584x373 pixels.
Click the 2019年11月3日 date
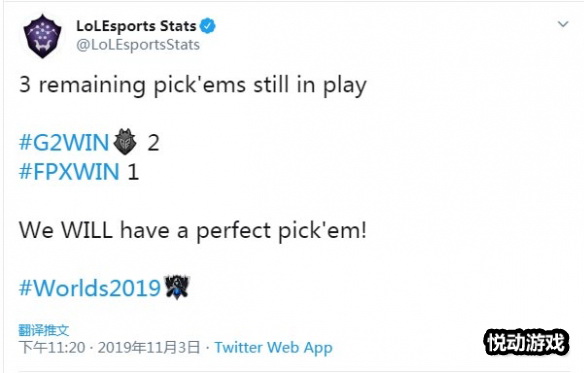point(149,347)
